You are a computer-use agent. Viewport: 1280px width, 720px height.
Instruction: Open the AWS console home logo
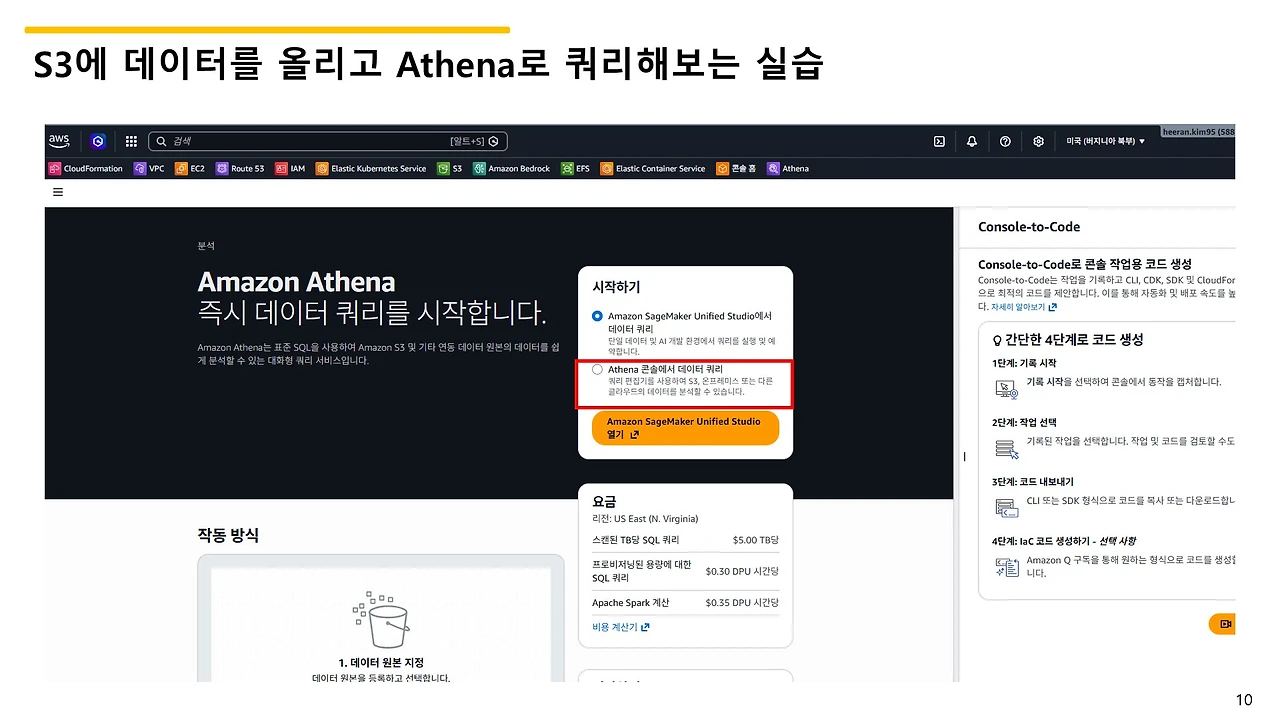(58, 141)
